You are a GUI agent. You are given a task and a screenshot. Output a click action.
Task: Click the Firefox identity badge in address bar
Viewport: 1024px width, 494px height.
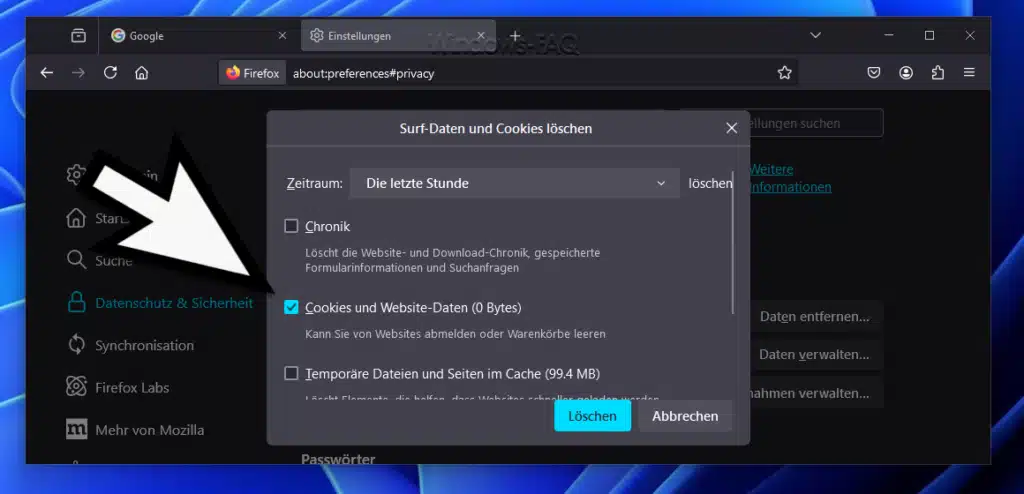click(252, 73)
